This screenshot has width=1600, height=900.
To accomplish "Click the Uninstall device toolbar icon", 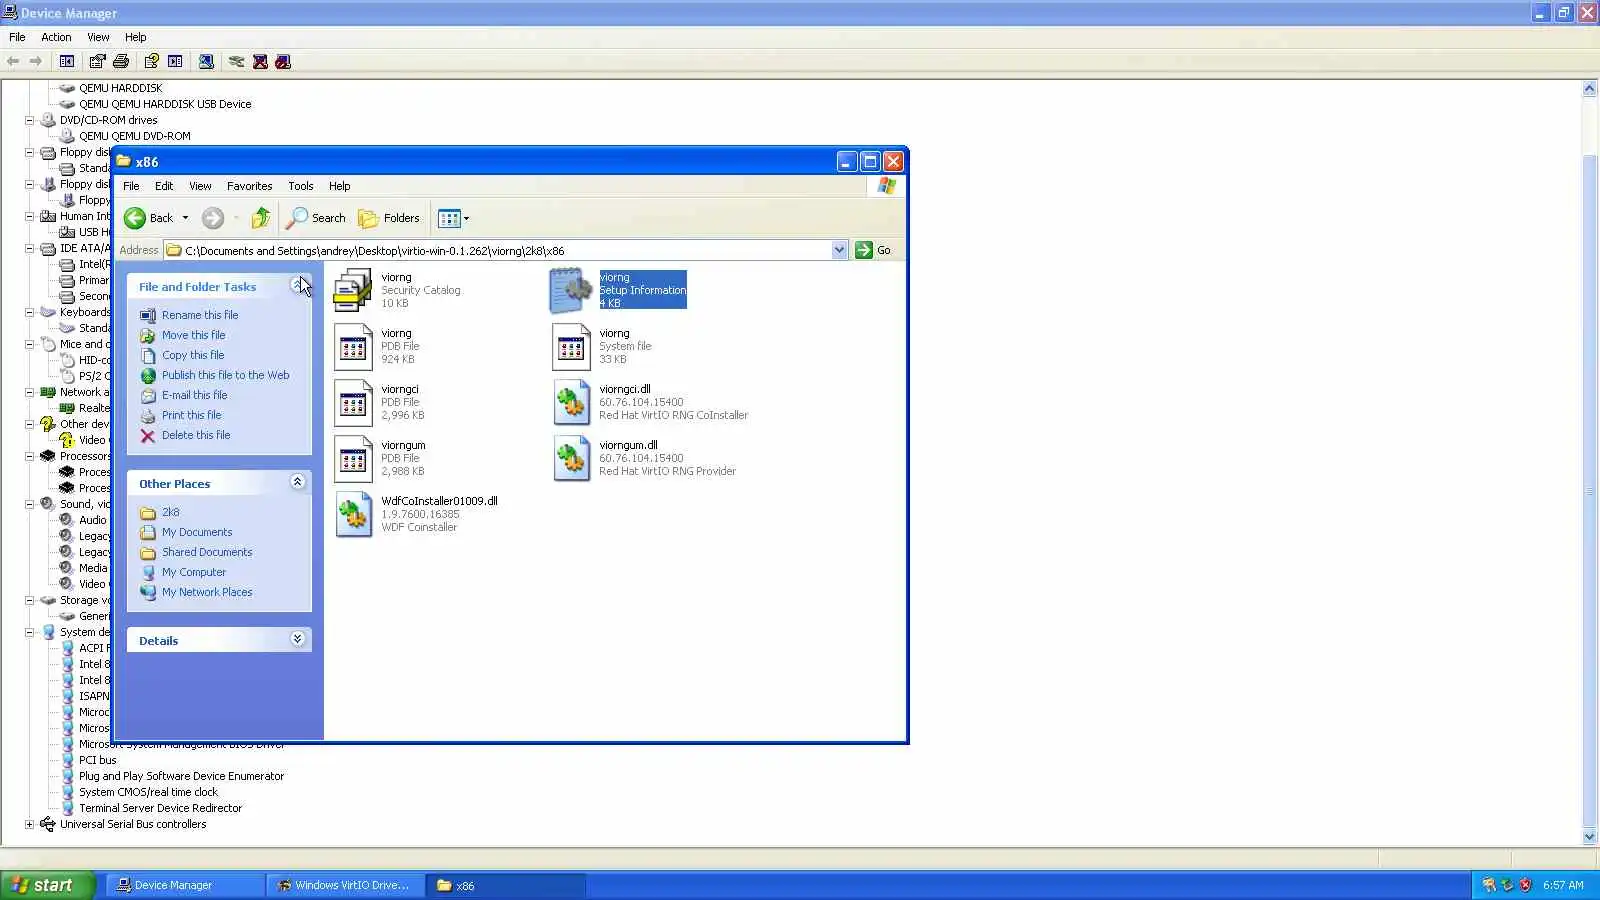I will (260, 61).
